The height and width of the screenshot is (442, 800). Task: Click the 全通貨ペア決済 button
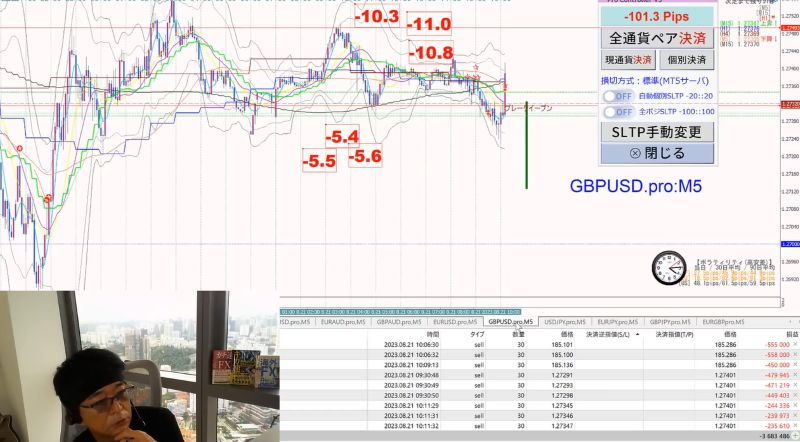pos(657,38)
